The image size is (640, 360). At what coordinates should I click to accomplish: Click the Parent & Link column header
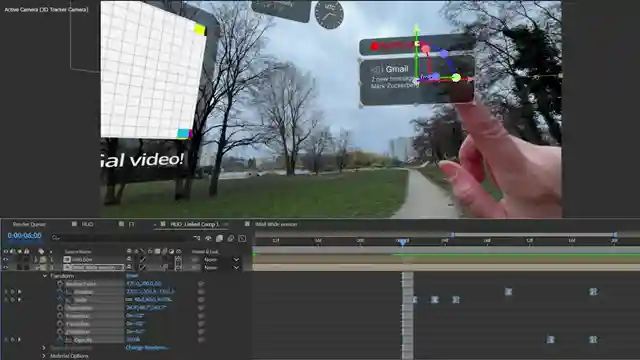(205, 251)
